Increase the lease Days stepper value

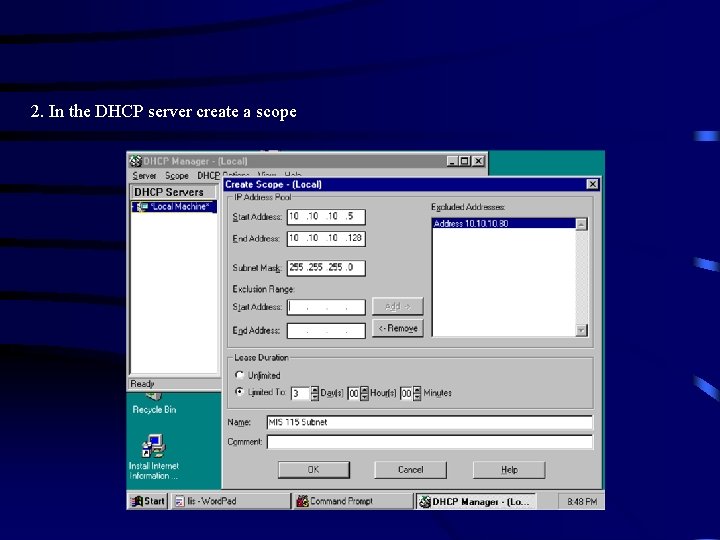[315, 389]
